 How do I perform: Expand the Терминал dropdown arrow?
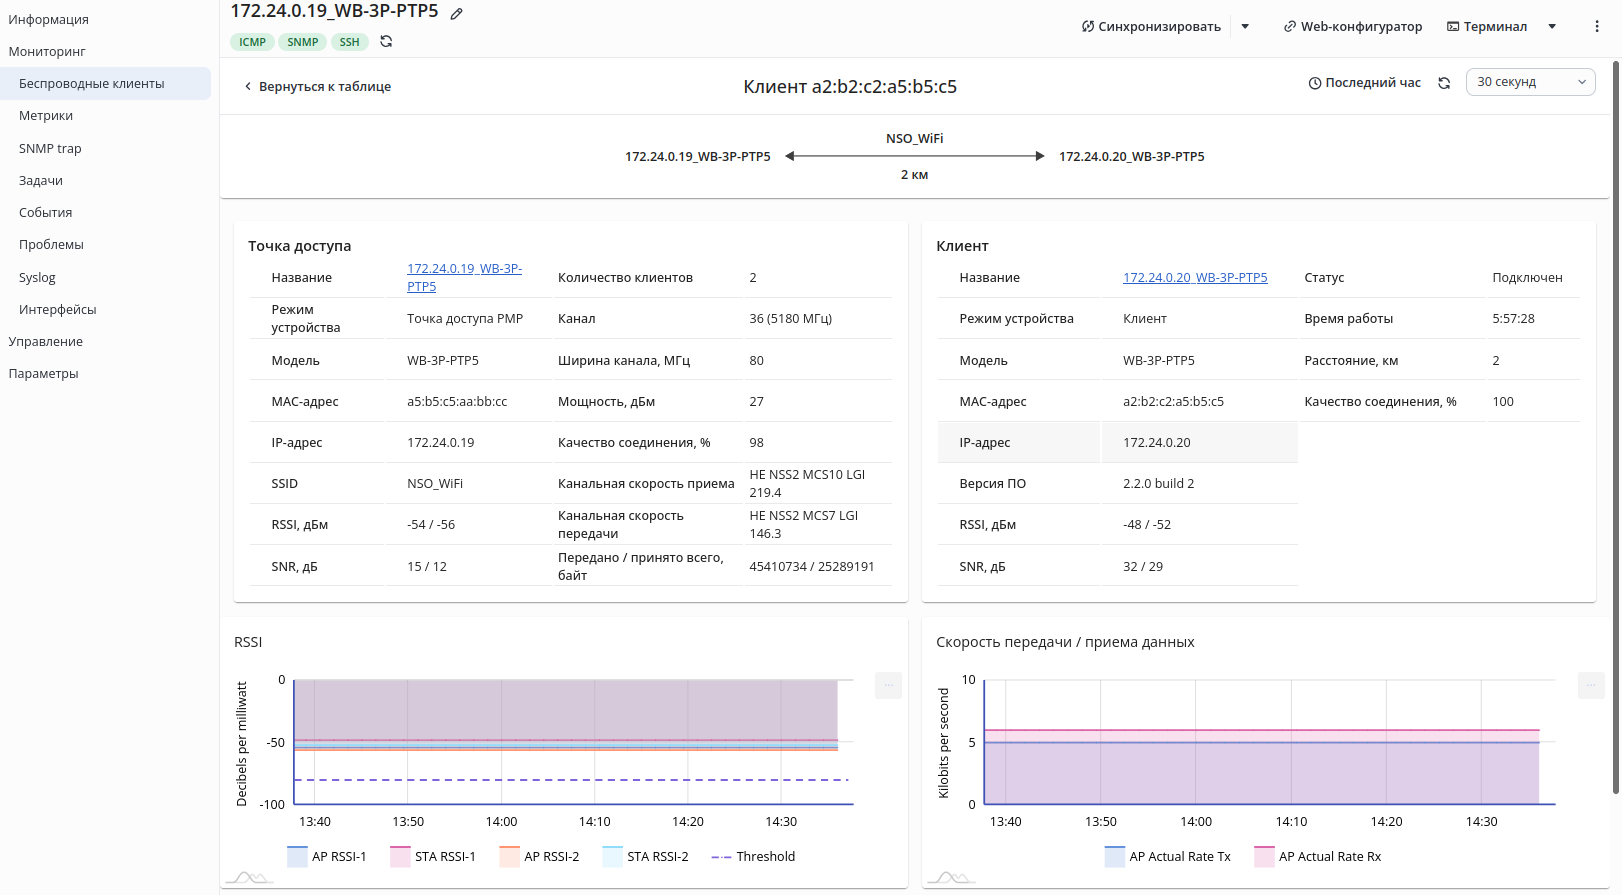(1552, 27)
